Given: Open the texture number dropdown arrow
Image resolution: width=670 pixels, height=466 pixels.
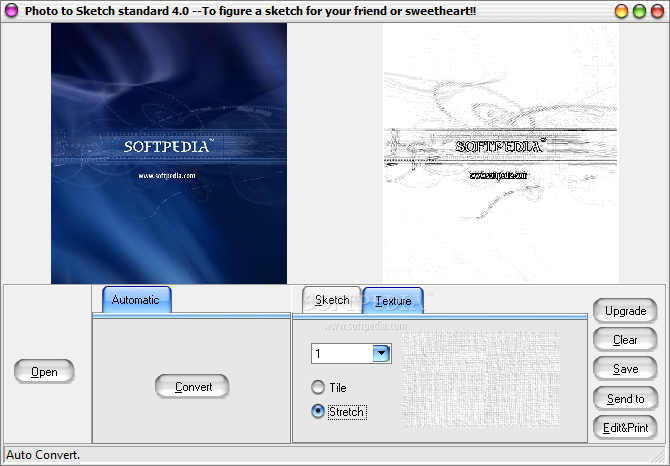Looking at the screenshot, I should [x=382, y=353].
